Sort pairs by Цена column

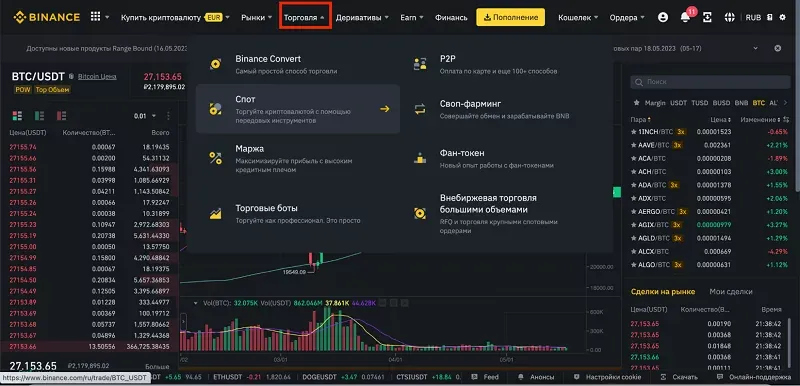pos(721,119)
